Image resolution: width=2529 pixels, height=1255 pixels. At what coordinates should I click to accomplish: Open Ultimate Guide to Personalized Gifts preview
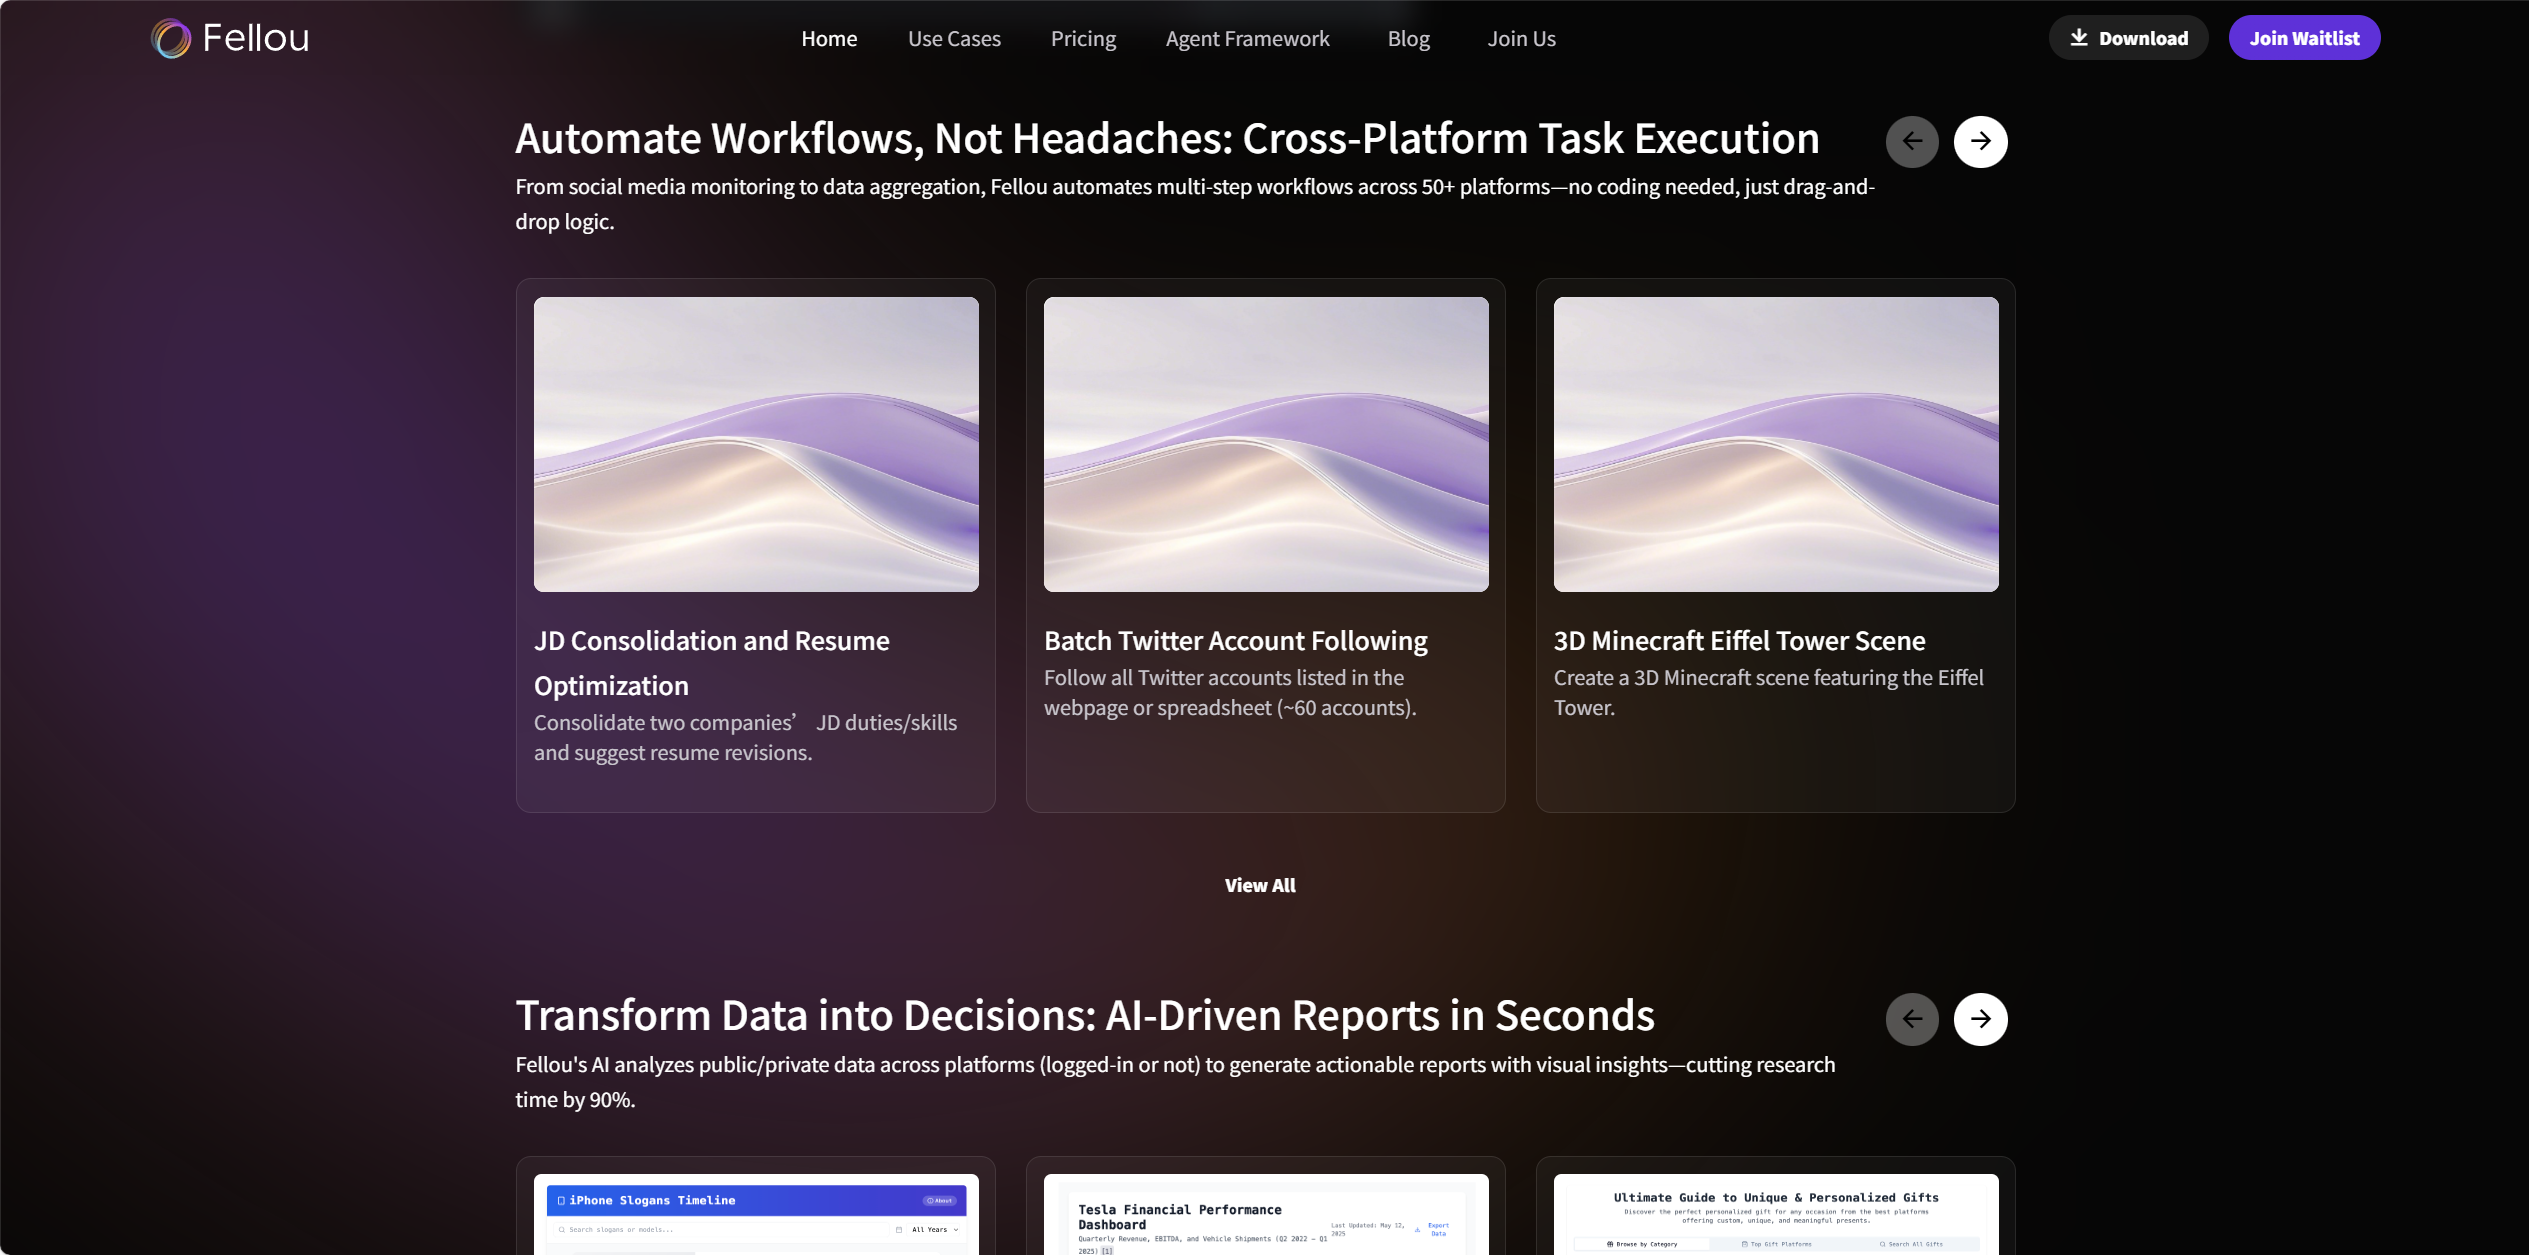pos(1776,1214)
